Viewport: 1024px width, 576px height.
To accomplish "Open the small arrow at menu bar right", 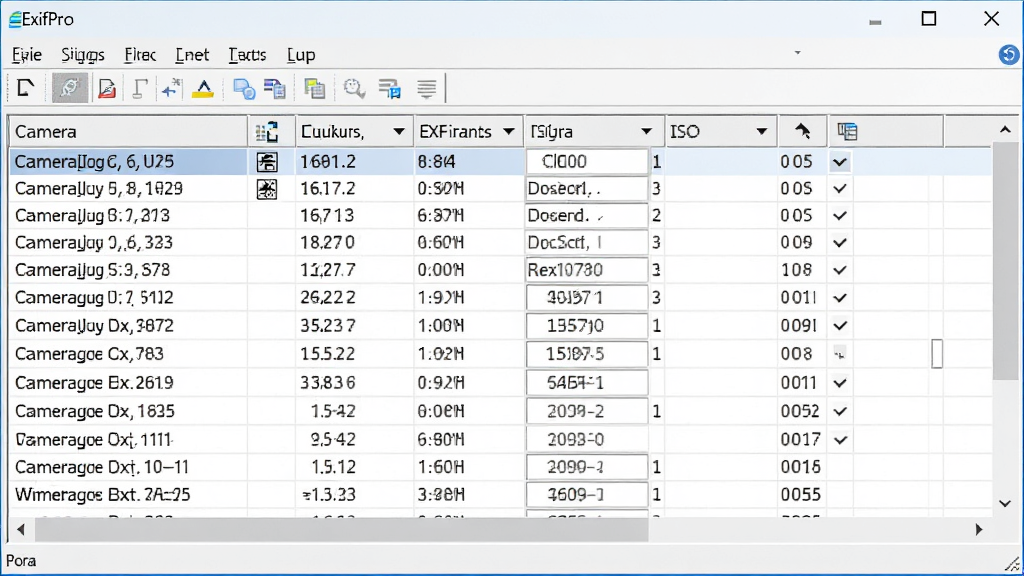I will 797,53.
